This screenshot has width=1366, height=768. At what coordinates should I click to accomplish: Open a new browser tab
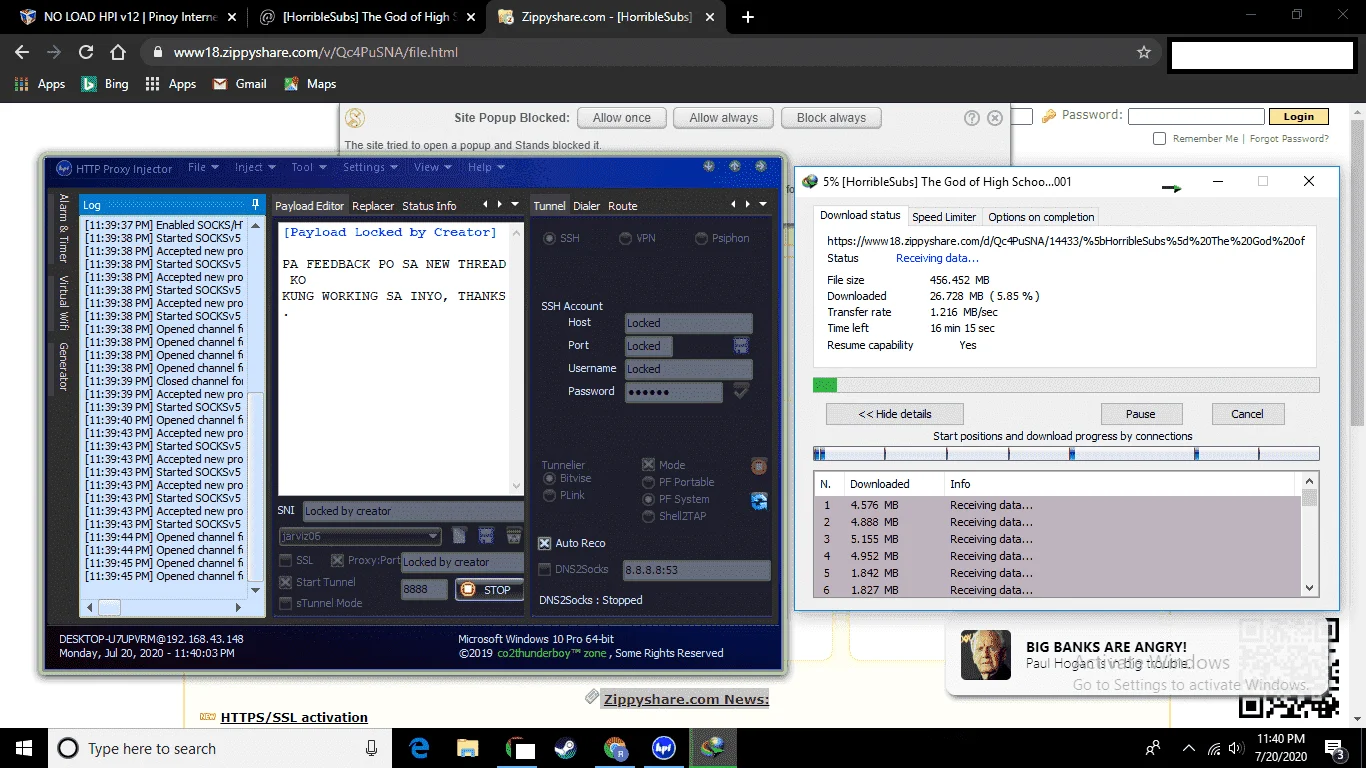748,17
